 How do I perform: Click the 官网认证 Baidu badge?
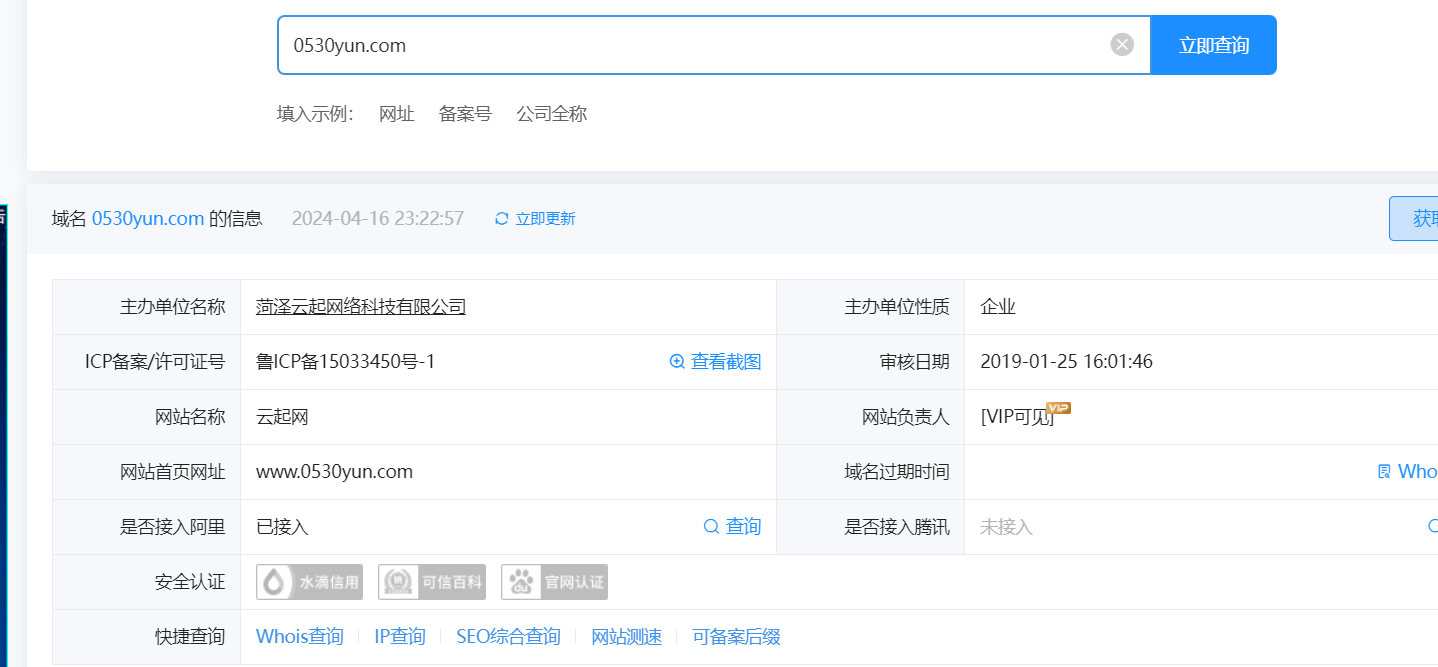554,582
